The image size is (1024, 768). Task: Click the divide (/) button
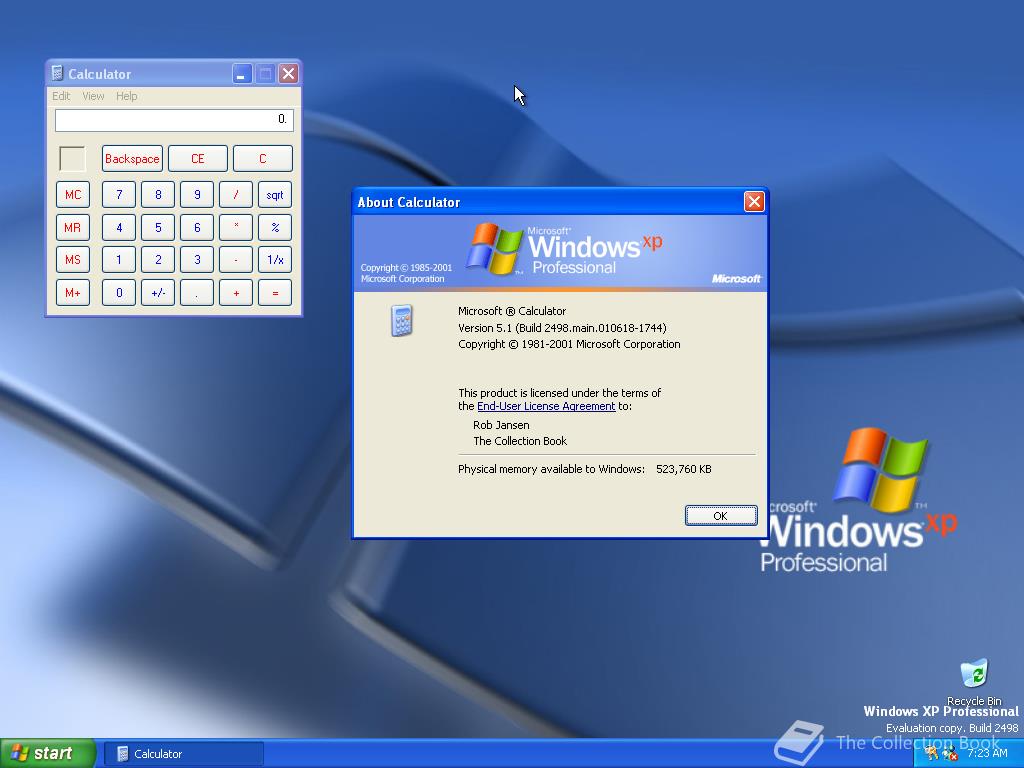pos(236,195)
